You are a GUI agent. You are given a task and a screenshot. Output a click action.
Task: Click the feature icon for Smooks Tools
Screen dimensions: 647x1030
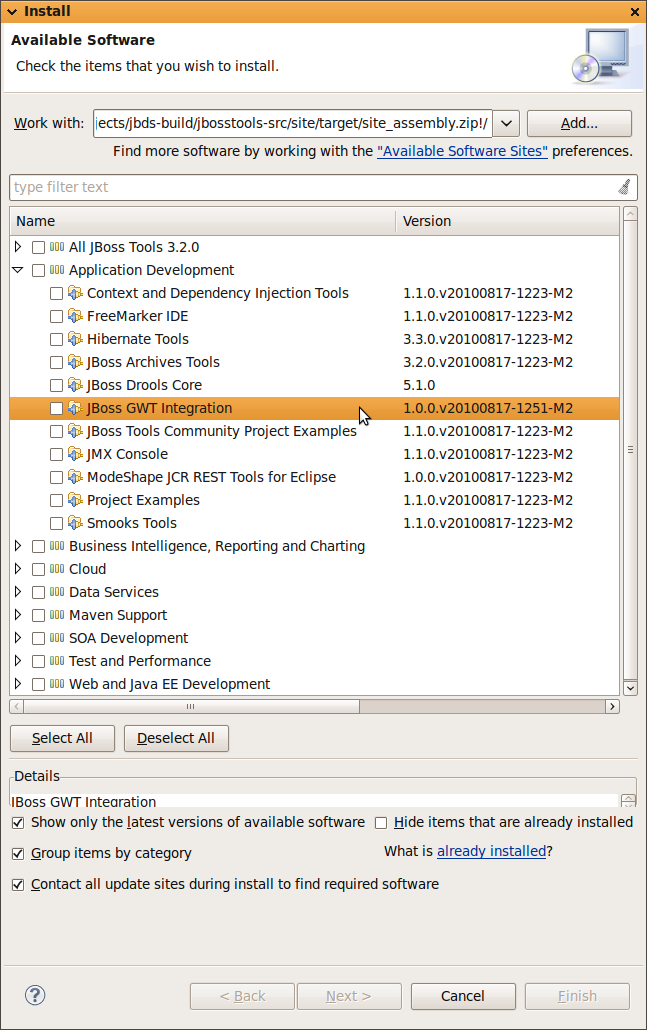(76, 523)
